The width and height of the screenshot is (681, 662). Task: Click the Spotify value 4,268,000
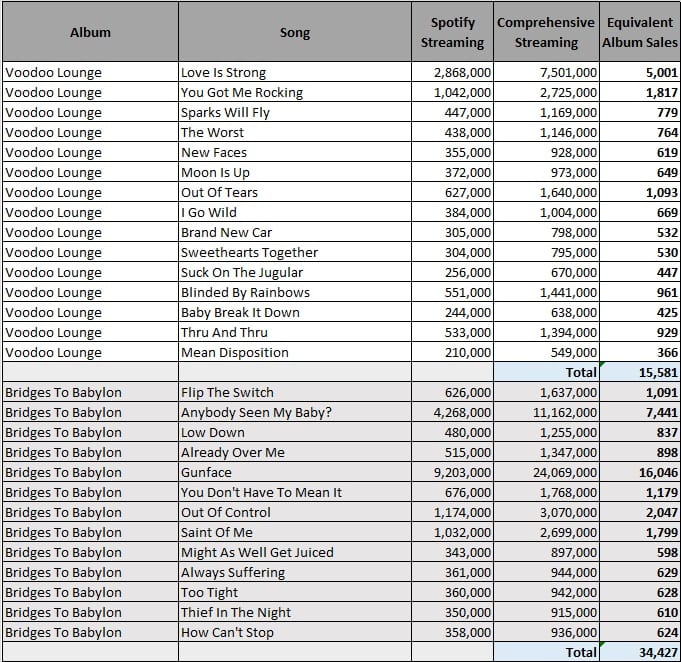pyautogui.click(x=452, y=412)
